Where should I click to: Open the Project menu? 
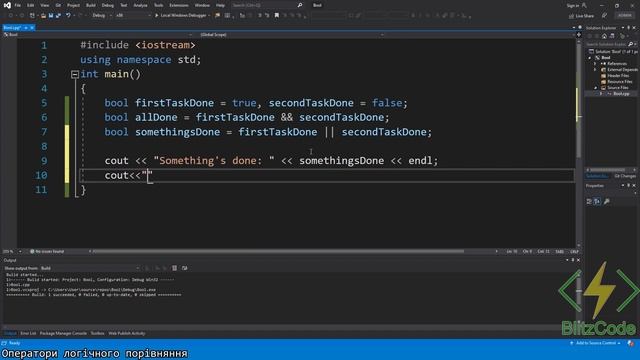73,5
